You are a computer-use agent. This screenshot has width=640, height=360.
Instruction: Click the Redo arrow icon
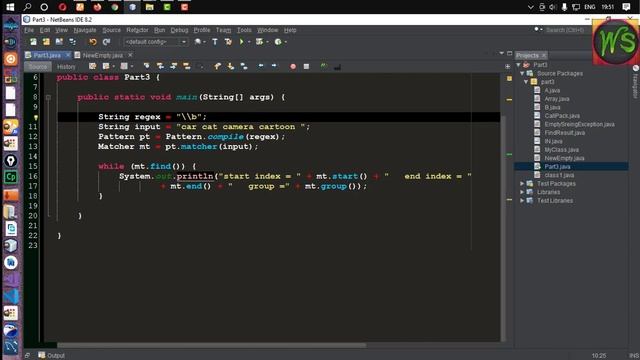[x=106, y=42]
